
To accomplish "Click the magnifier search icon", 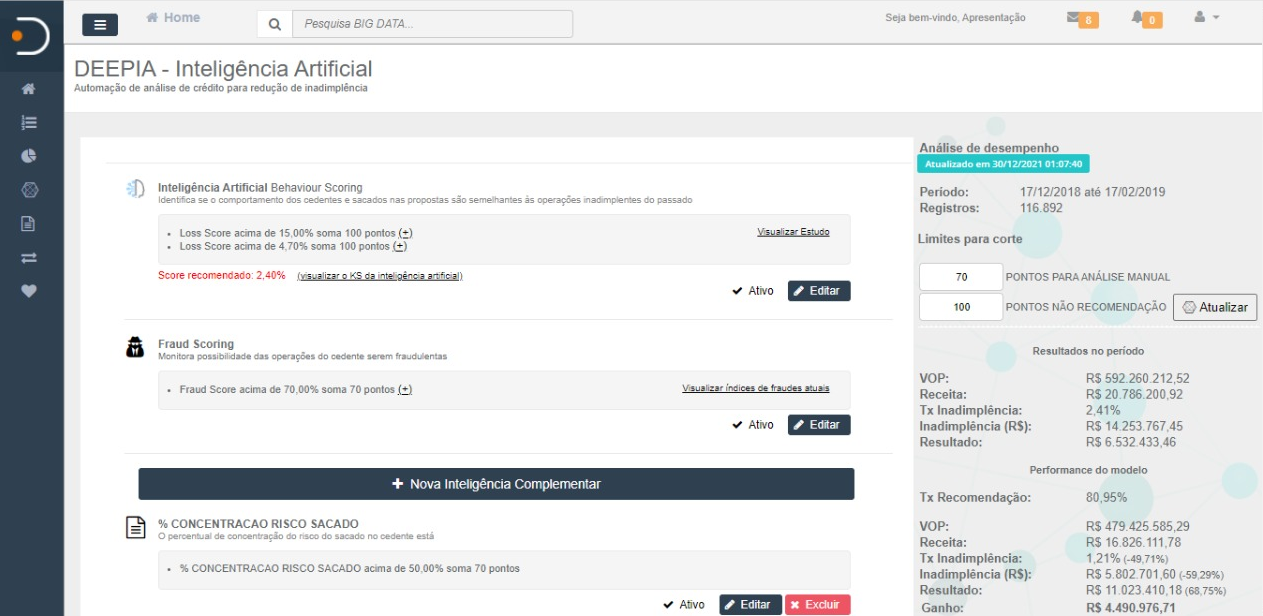I will tap(275, 24).
